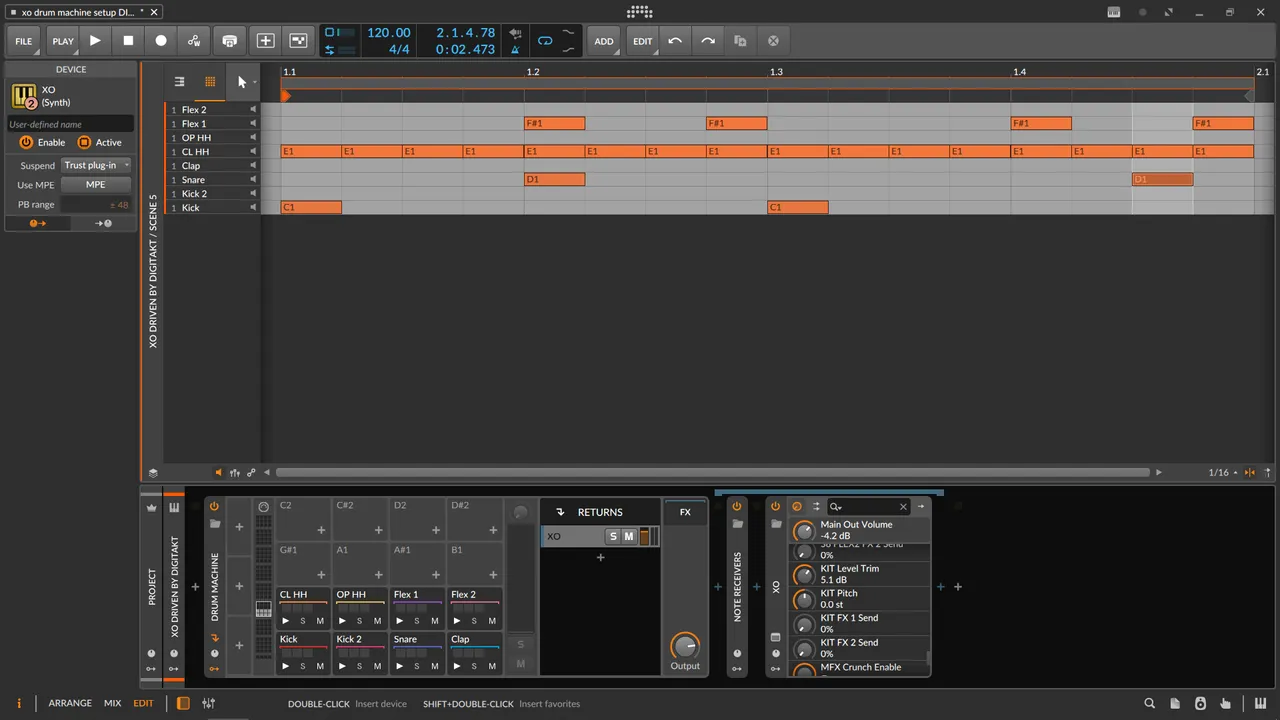Viewport: 1280px width, 720px height.
Task: Mute the XO return channel
Action: coord(629,537)
